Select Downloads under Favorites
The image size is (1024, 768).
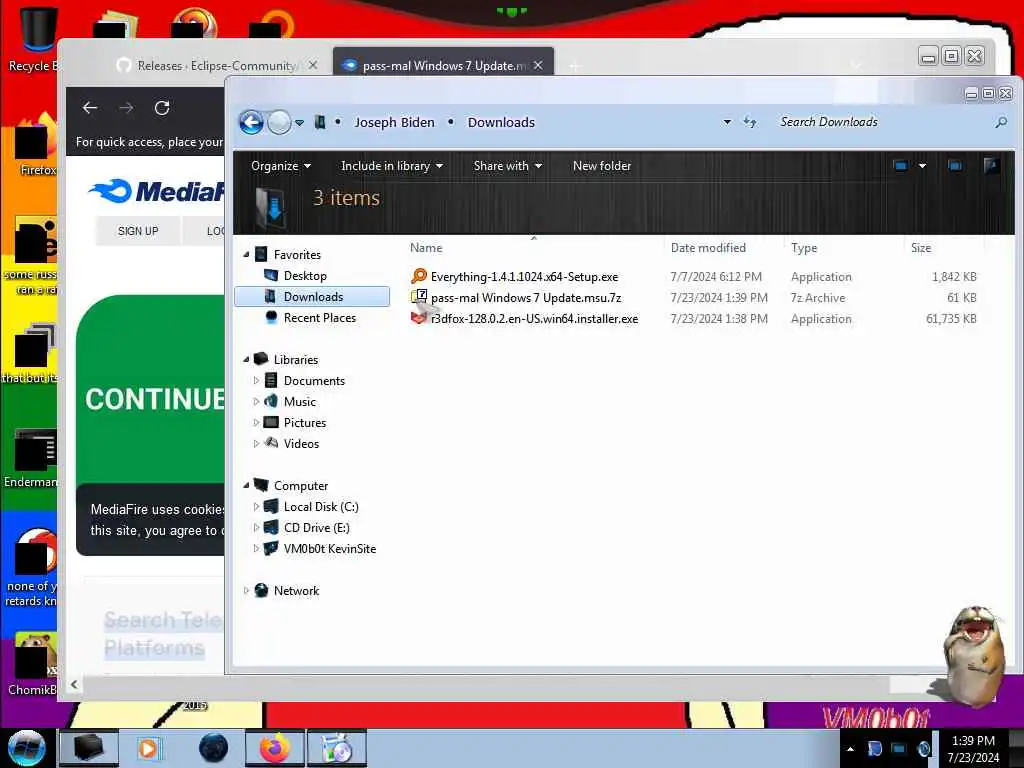(x=312, y=296)
